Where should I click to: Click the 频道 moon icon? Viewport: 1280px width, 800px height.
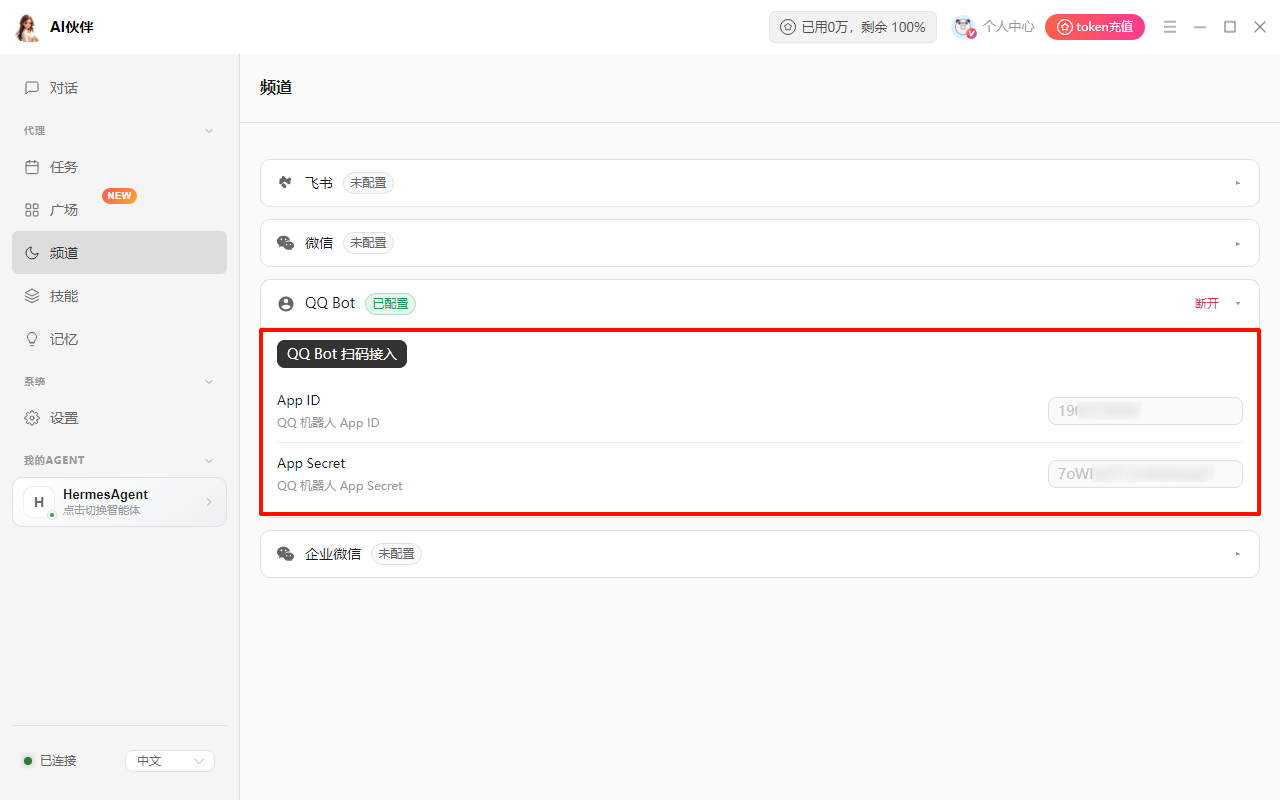(x=32, y=253)
